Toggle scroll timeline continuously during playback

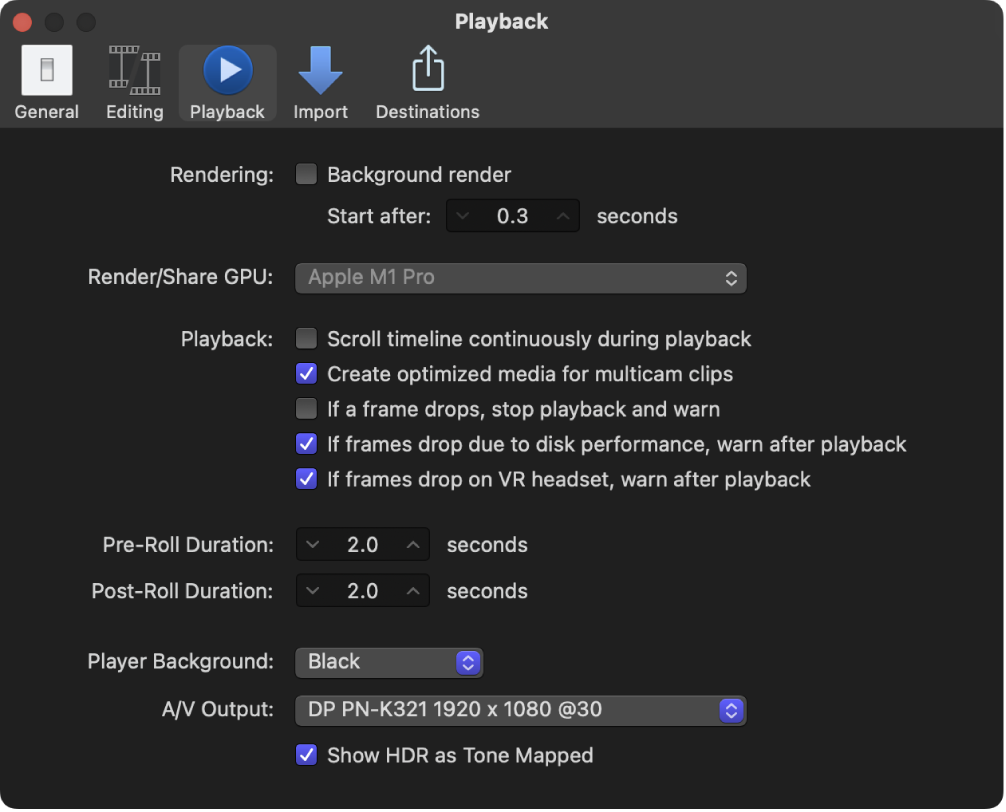(x=306, y=338)
